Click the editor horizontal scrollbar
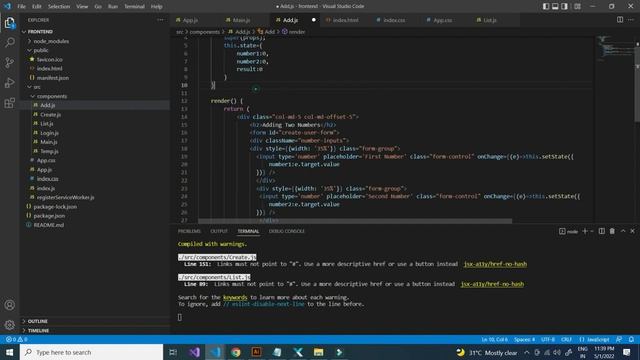 [x=355, y=221]
